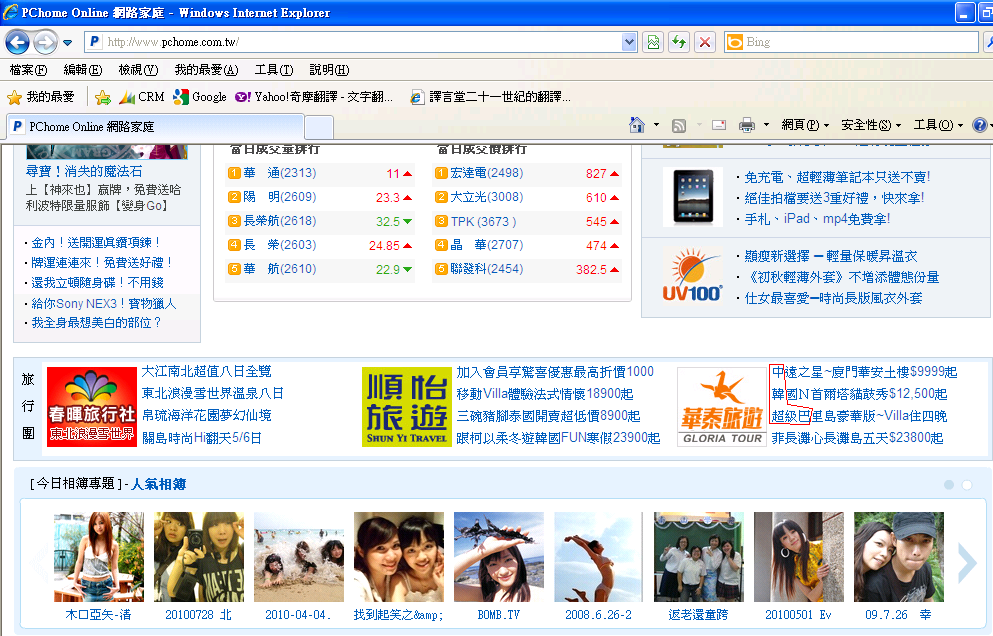
Task: Open the 檔案 menu
Action: [28, 70]
